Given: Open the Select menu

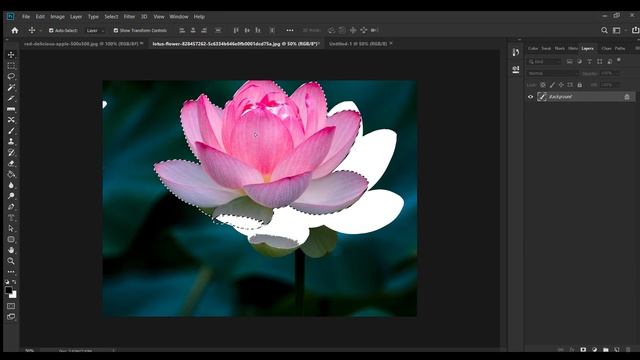Looking at the screenshot, I should (111, 17).
